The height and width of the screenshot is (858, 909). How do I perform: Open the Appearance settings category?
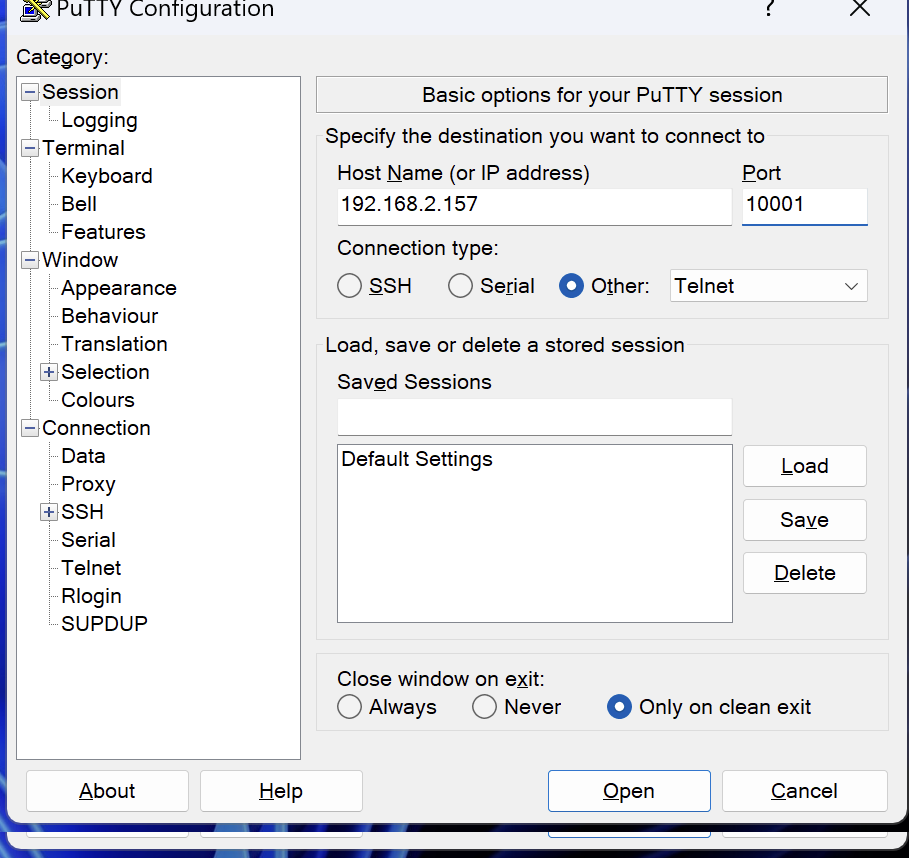(x=118, y=288)
